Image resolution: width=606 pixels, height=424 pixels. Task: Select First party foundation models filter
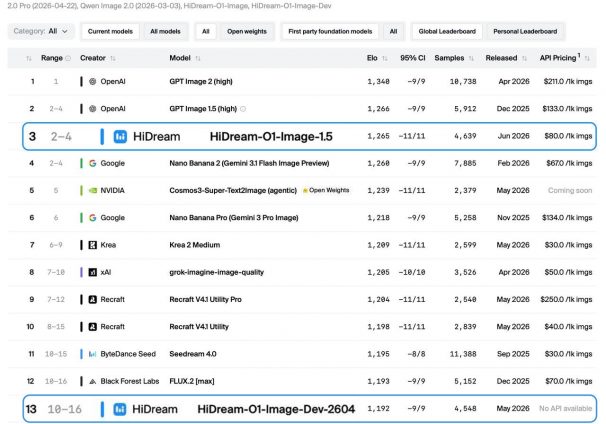pyautogui.click(x=330, y=31)
